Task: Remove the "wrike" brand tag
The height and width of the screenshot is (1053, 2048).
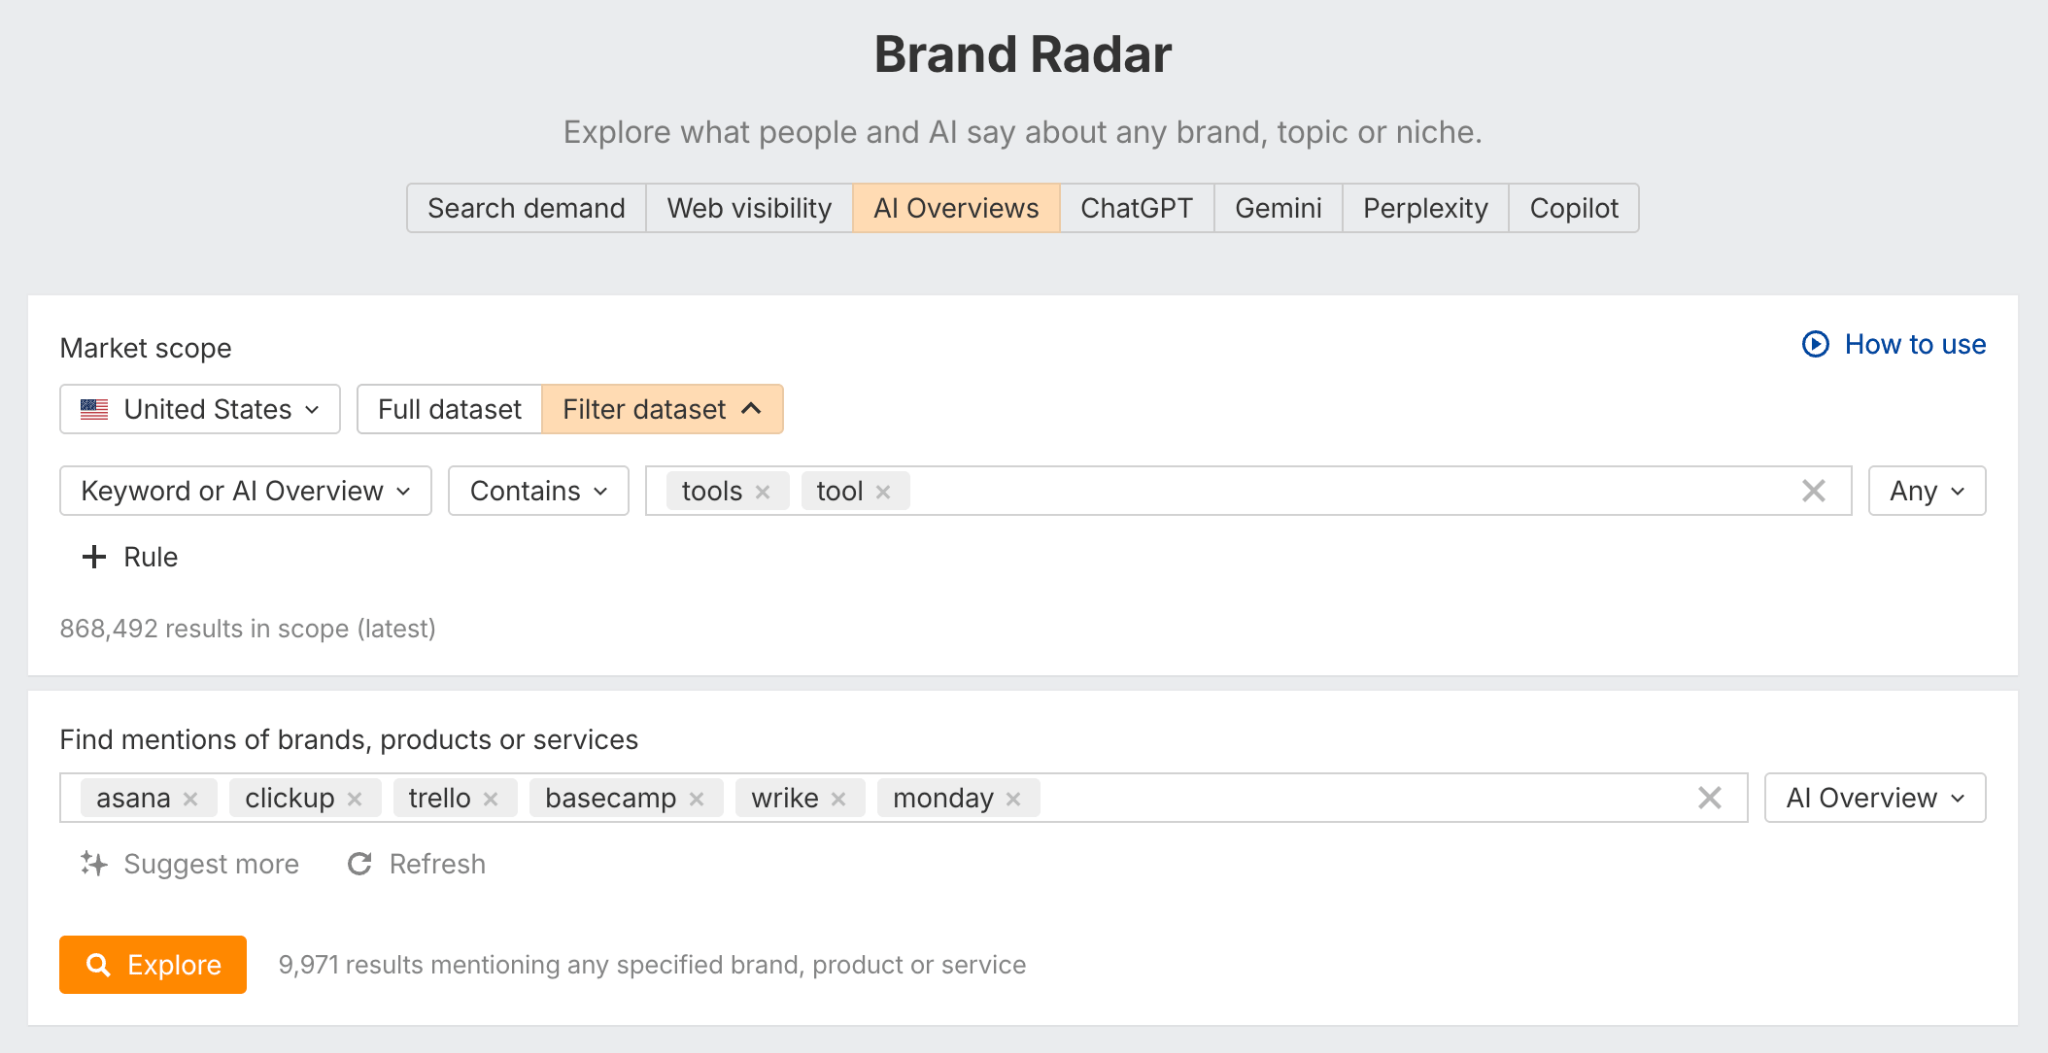Action: [x=840, y=798]
